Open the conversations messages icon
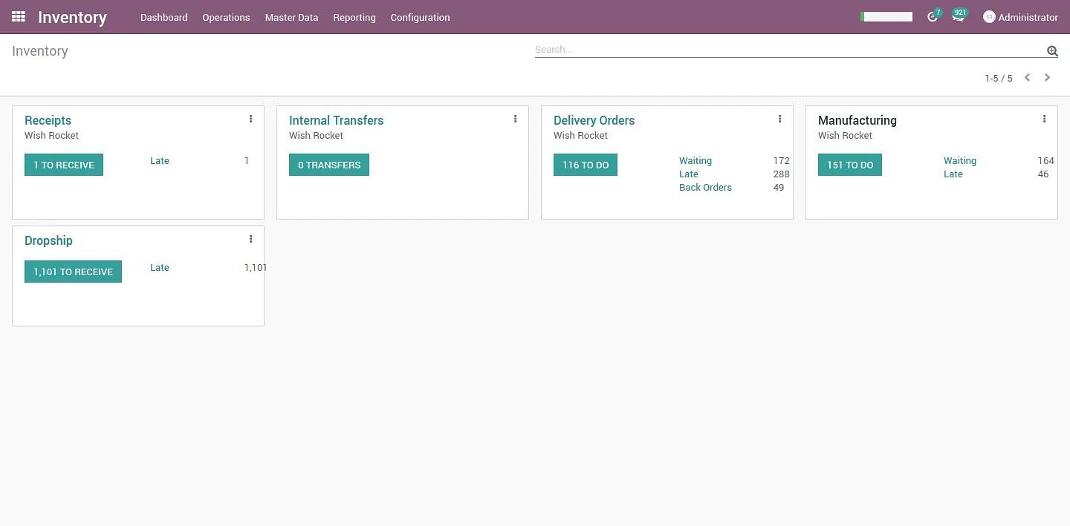This screenshot has width=1070, height=526. coord(958,17)
